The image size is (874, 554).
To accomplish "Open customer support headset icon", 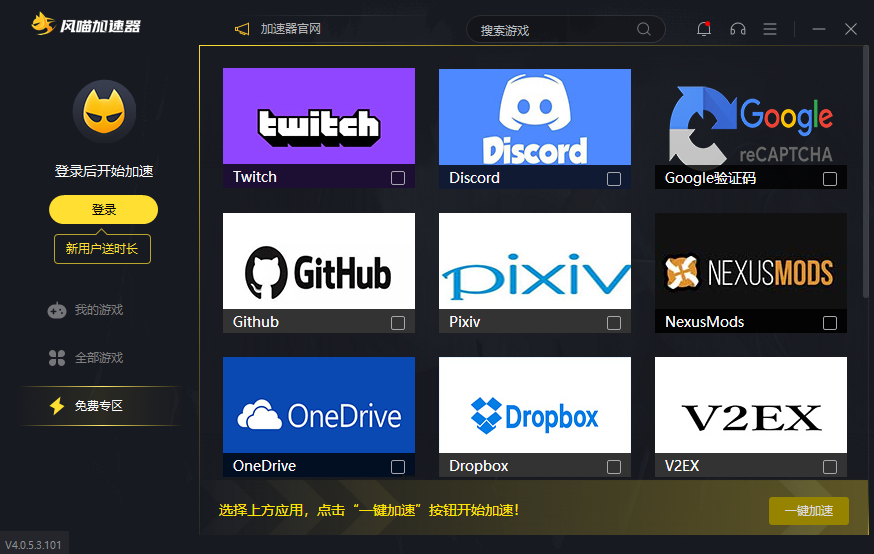I will point(738,29).
